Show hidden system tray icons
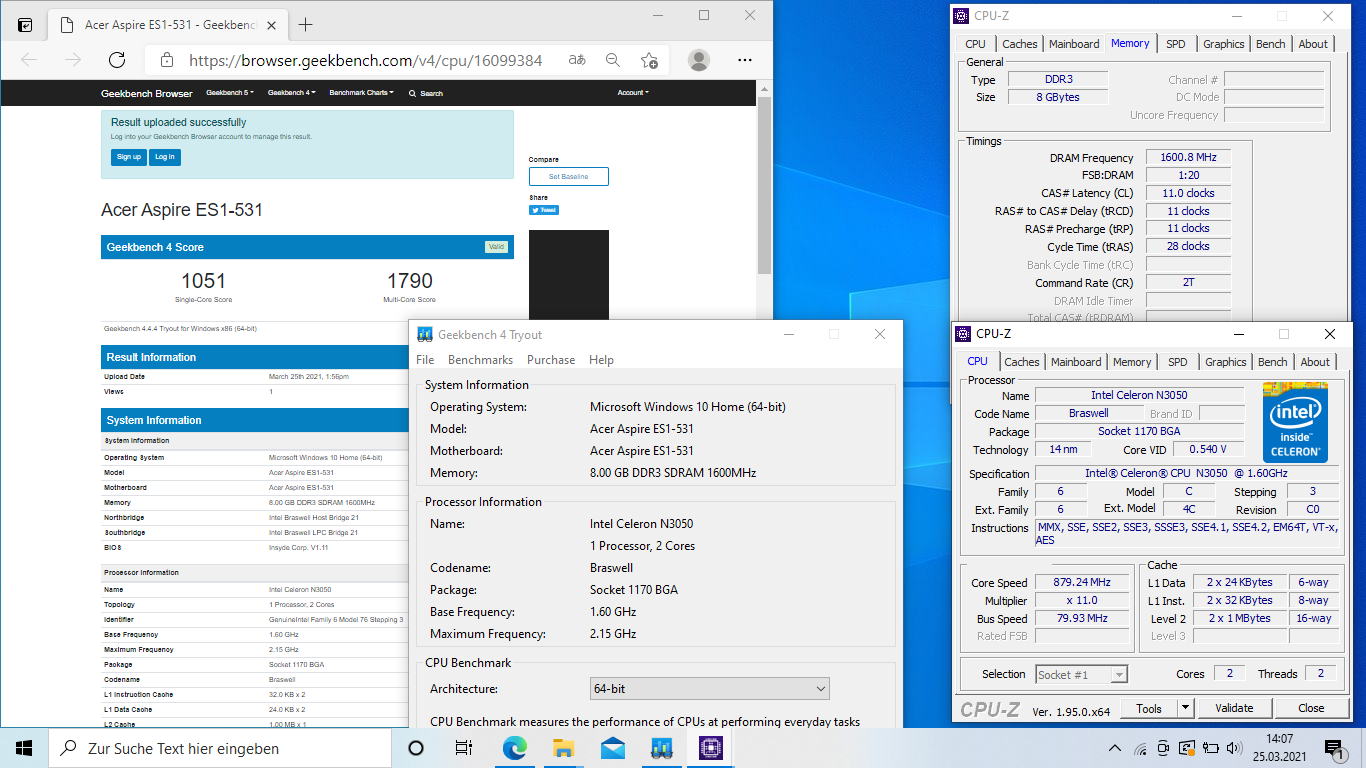This screenshot has width=1366, height=768. coord(1116,748)
